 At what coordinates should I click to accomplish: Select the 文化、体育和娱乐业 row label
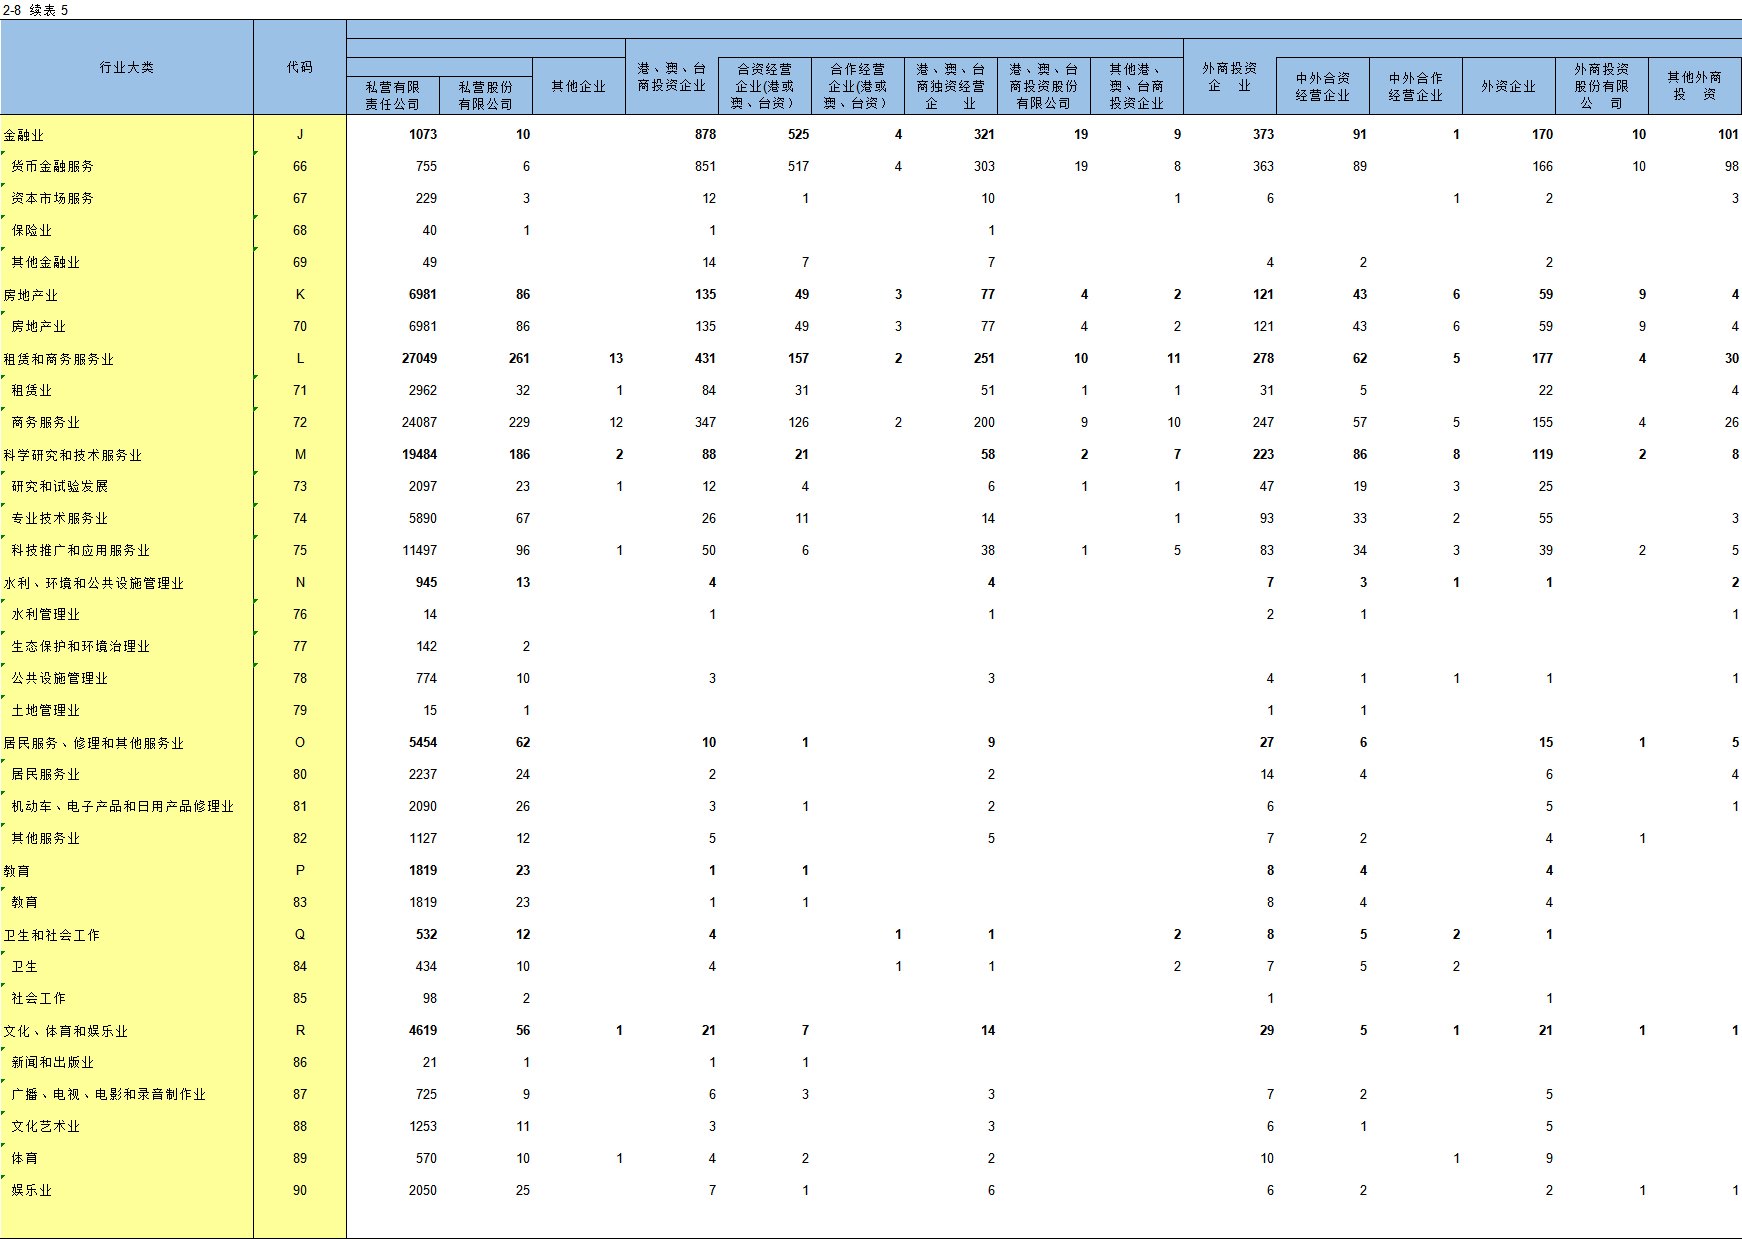point(66,1031)
